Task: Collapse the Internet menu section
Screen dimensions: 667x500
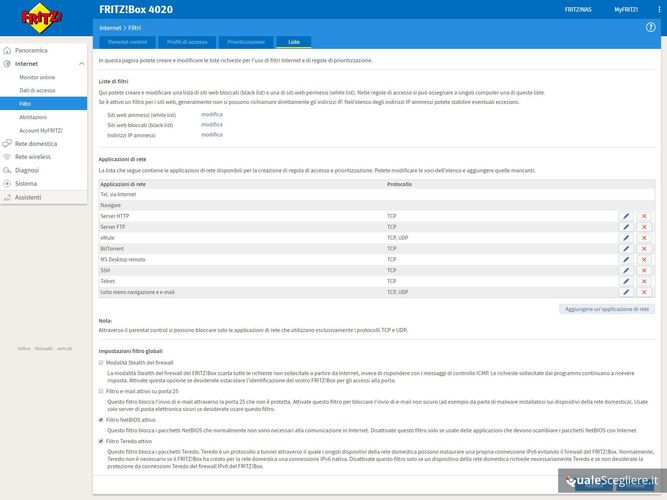Action: (27, 63)
